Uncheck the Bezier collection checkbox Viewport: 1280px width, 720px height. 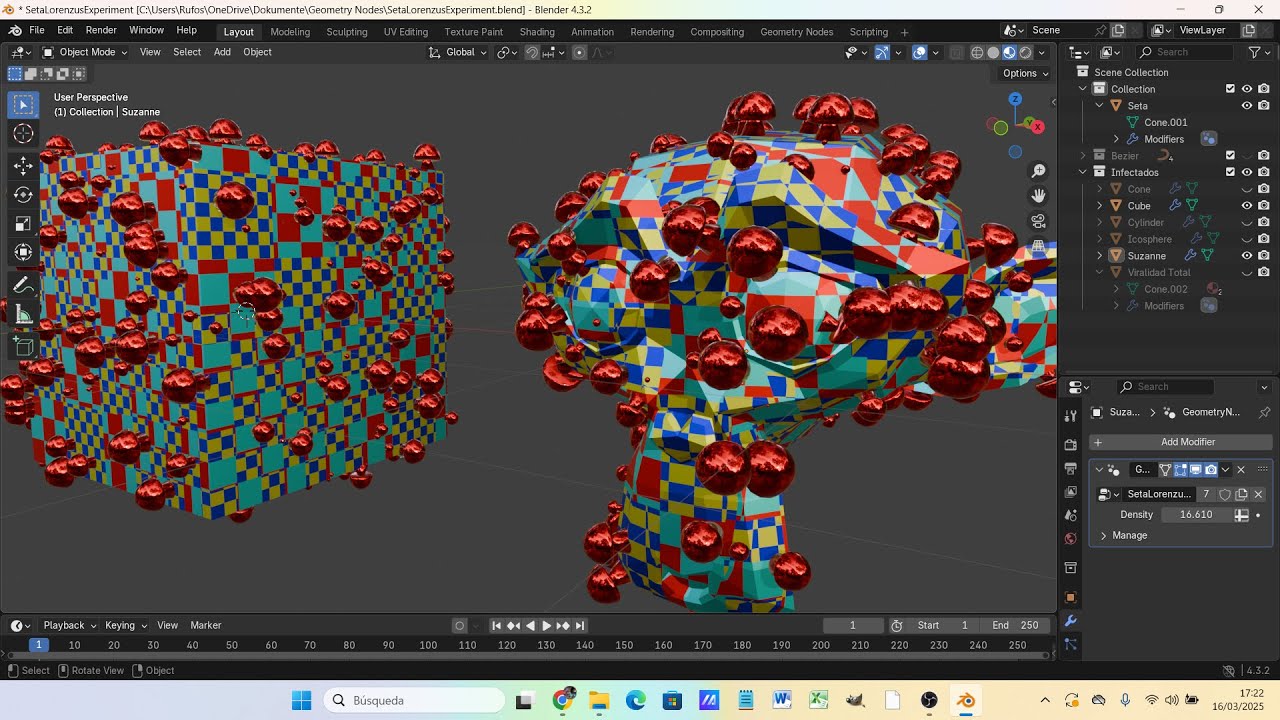point(1230,155)
